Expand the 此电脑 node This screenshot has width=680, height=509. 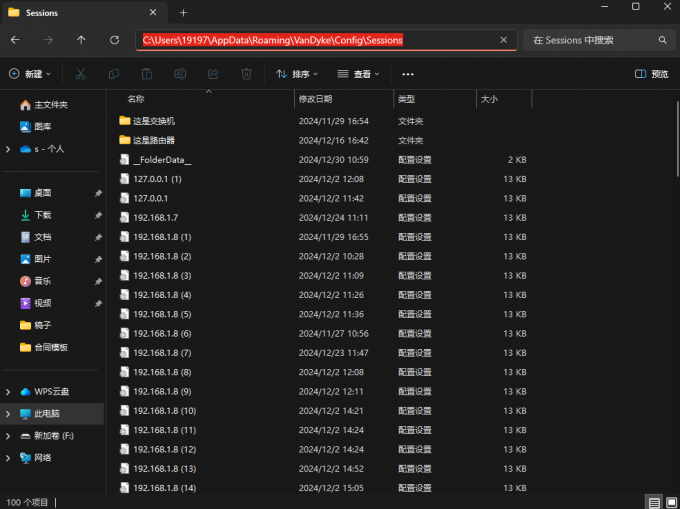pos(8,414)
